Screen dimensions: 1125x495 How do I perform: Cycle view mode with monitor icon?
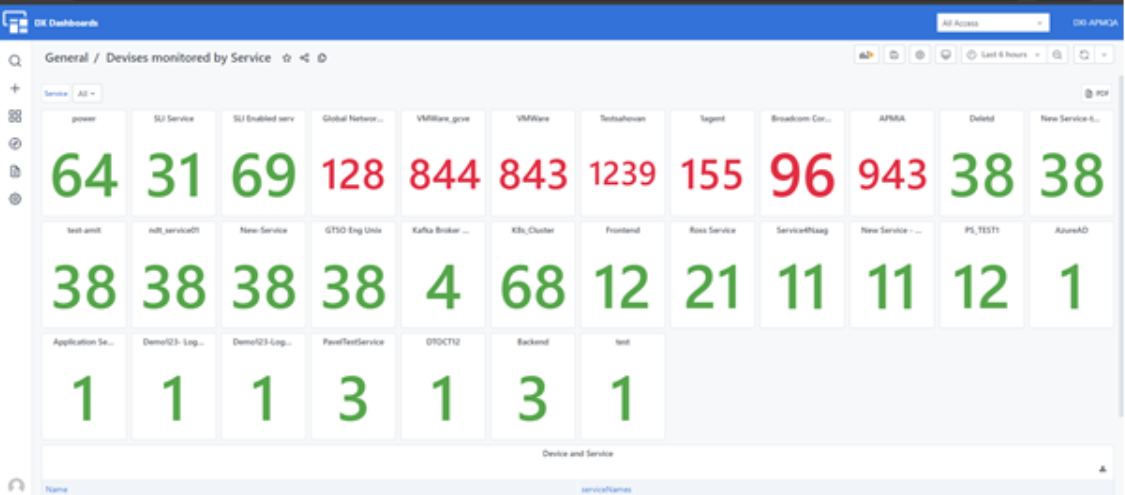(x=946, y=55)
